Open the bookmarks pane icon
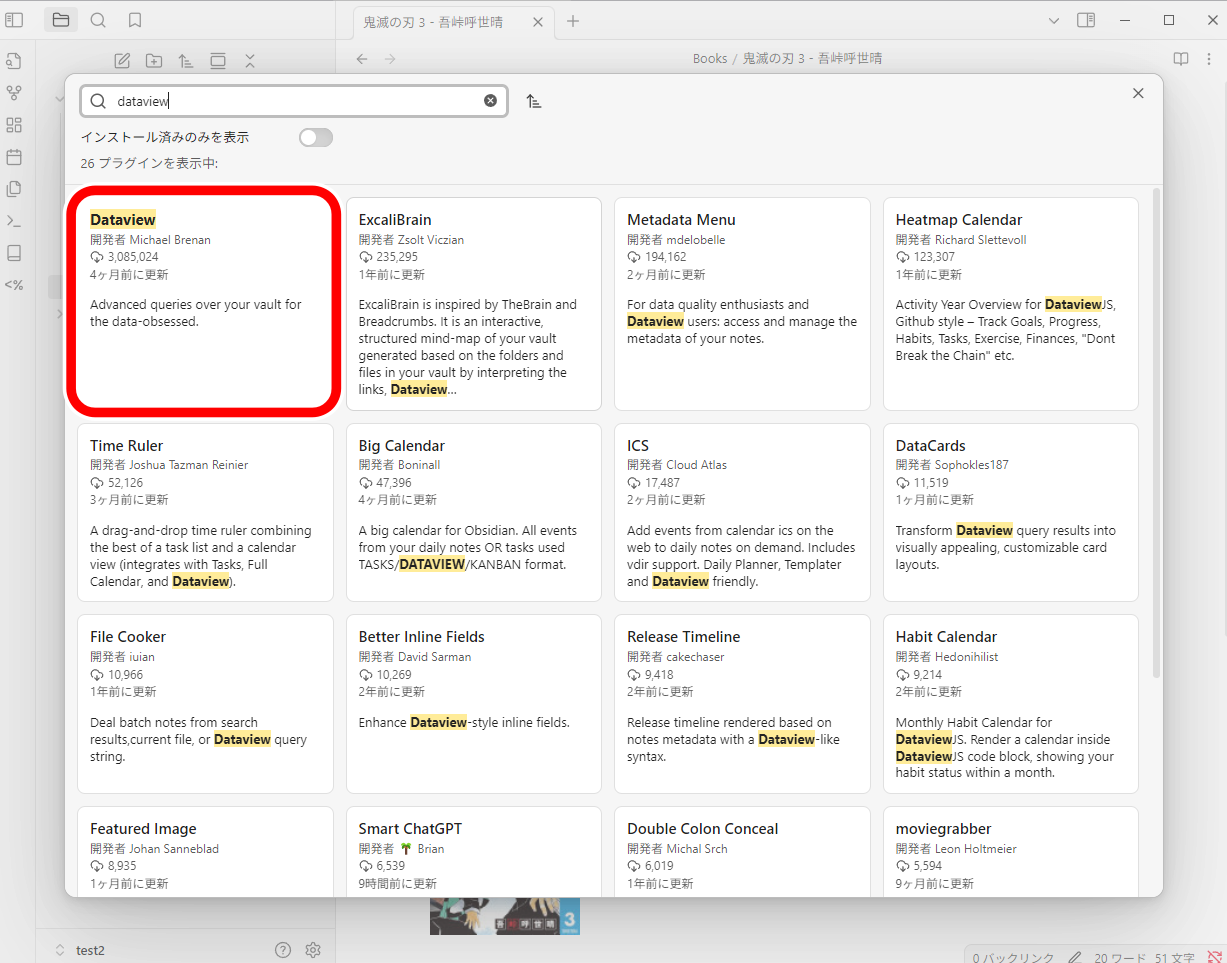This screenshot has height=963, width=1227. point(135,20)
